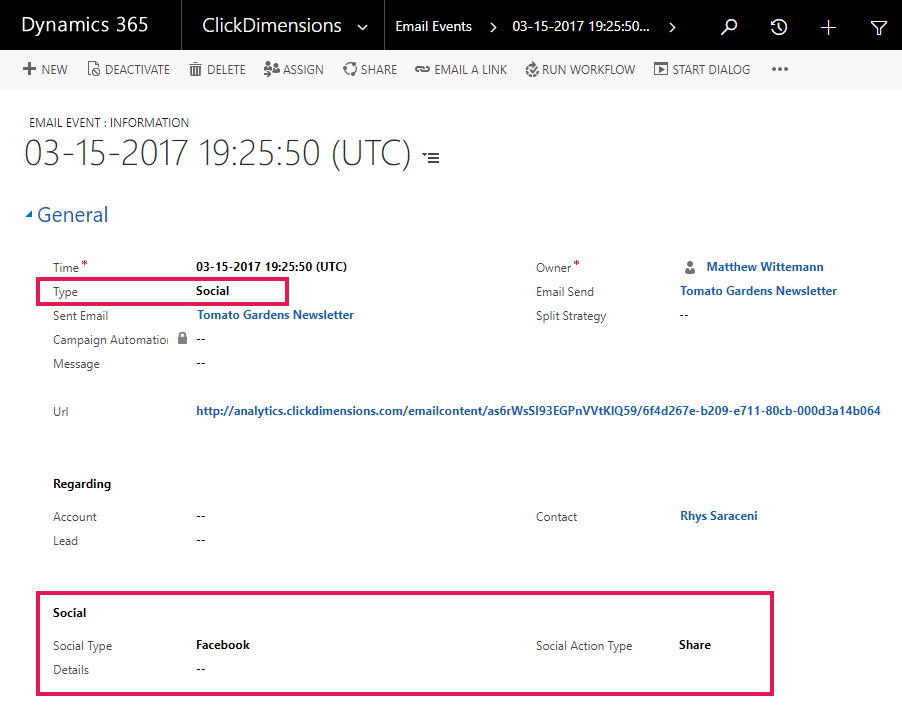Screen dimensions: 902x706
Task: Open the record title form selector menu
Action: click(x=431, y=157)
